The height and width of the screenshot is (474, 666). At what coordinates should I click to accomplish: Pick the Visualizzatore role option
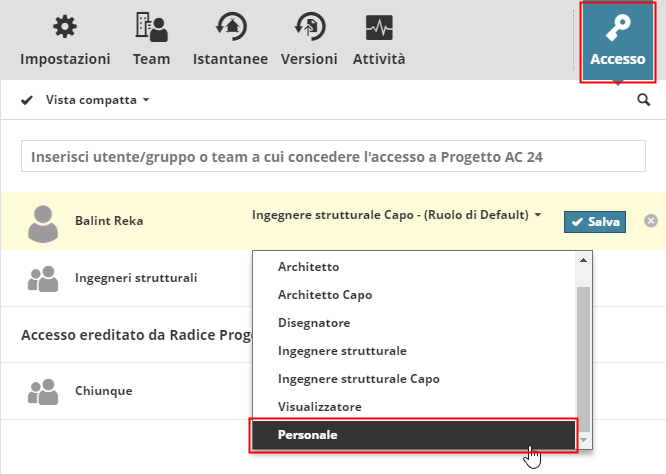(x=320, y=407)
